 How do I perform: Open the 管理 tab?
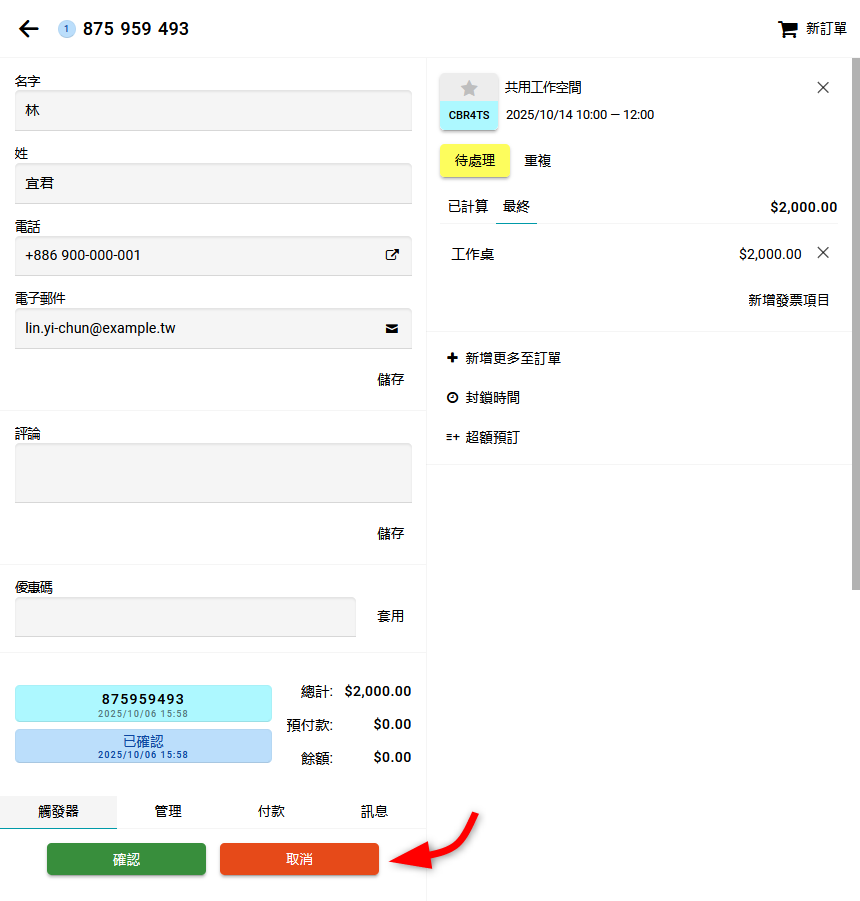(x=168, y=812)
